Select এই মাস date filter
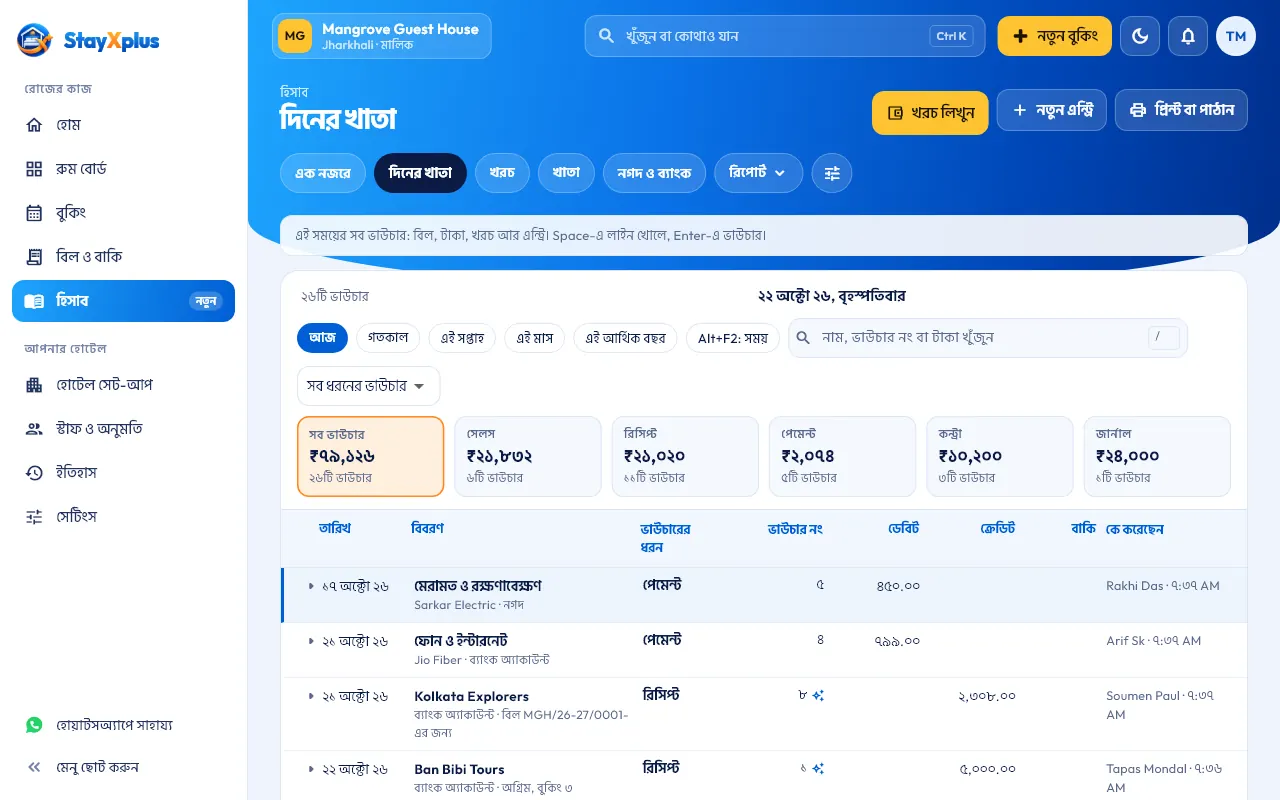The height and width of the screenshot is (800, 1280). pos(535,338)
